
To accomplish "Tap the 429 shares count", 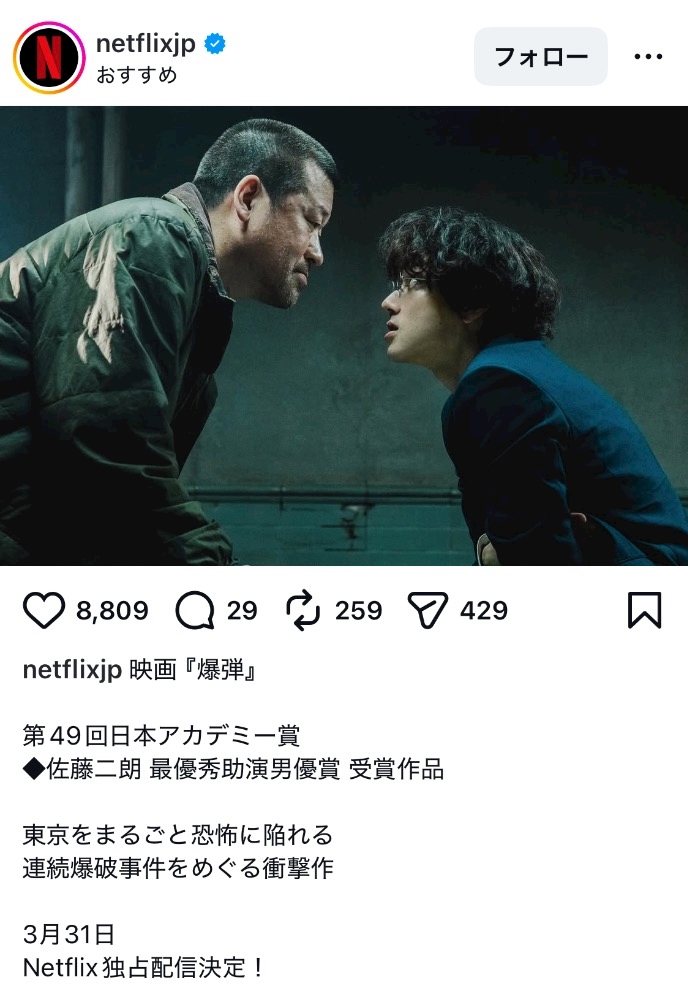I will pos(484,610).
